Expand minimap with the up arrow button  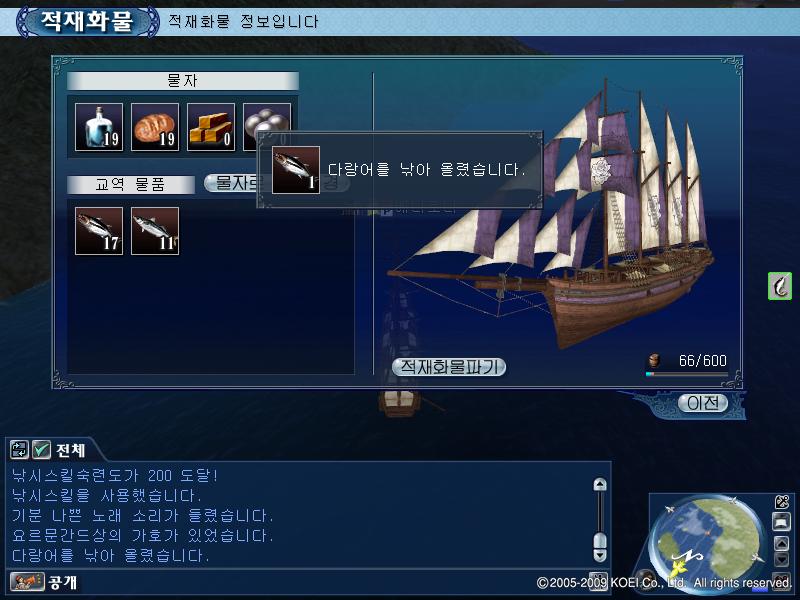click(x=782, y=543)
